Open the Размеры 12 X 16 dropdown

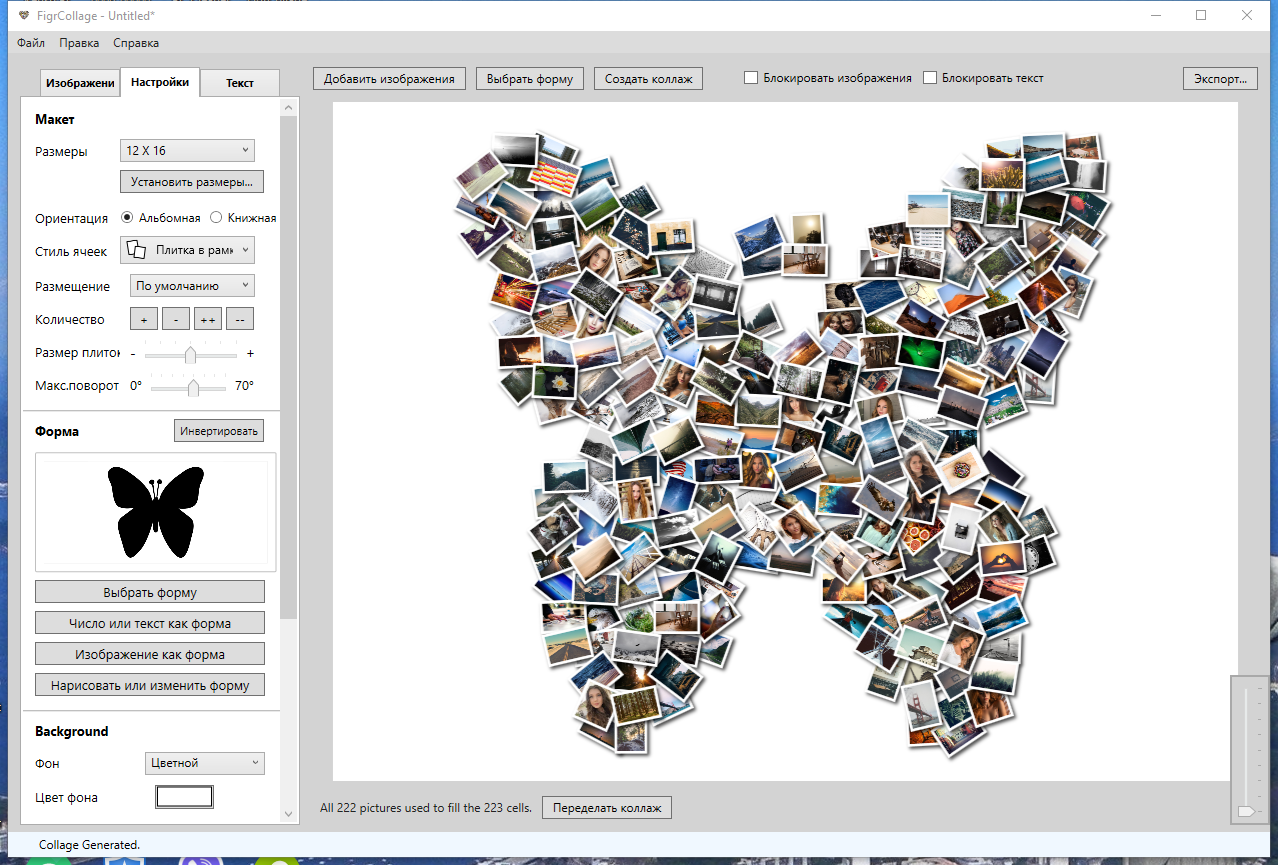tap(187, 151)
